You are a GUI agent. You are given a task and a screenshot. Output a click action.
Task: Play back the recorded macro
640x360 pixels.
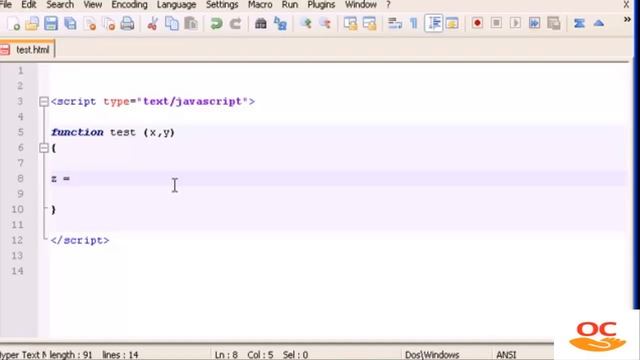pos(516,23)
